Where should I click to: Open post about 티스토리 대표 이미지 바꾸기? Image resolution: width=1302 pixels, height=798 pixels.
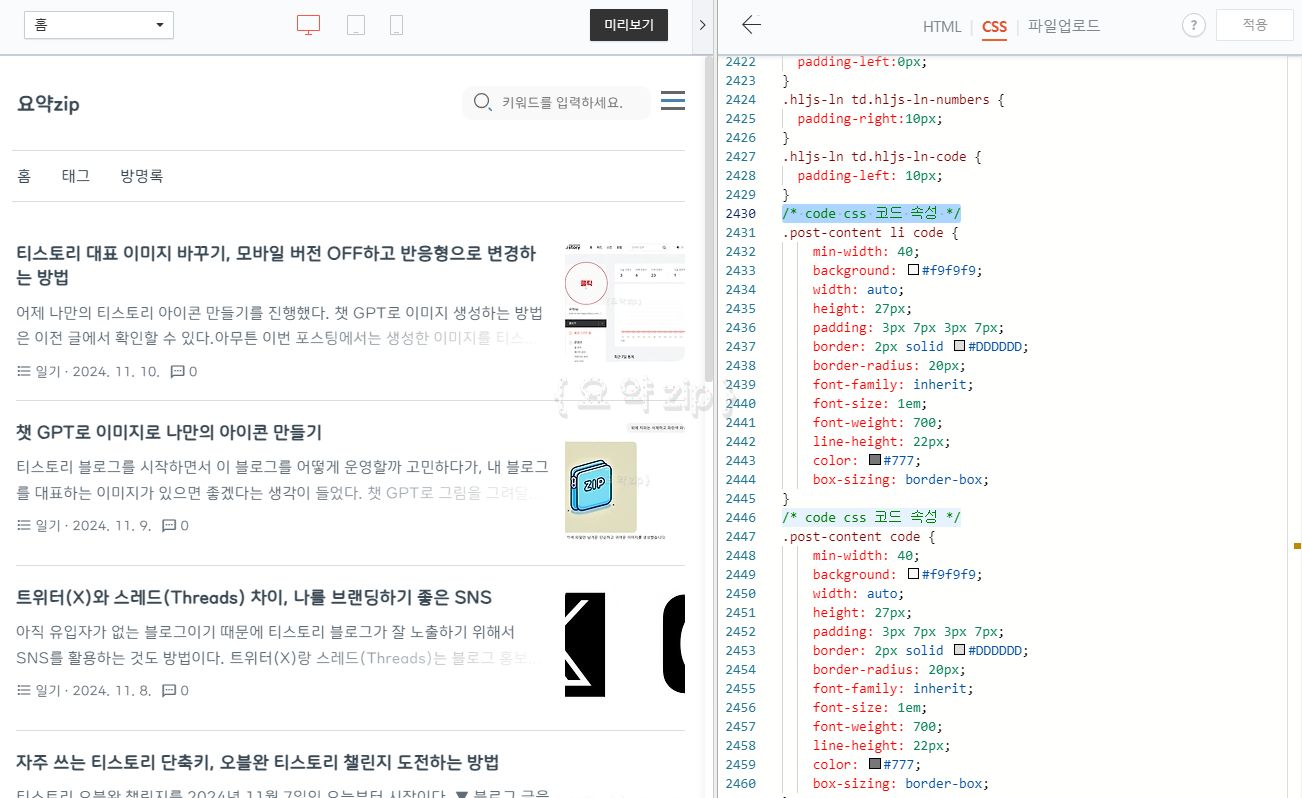tap(277, 265)
